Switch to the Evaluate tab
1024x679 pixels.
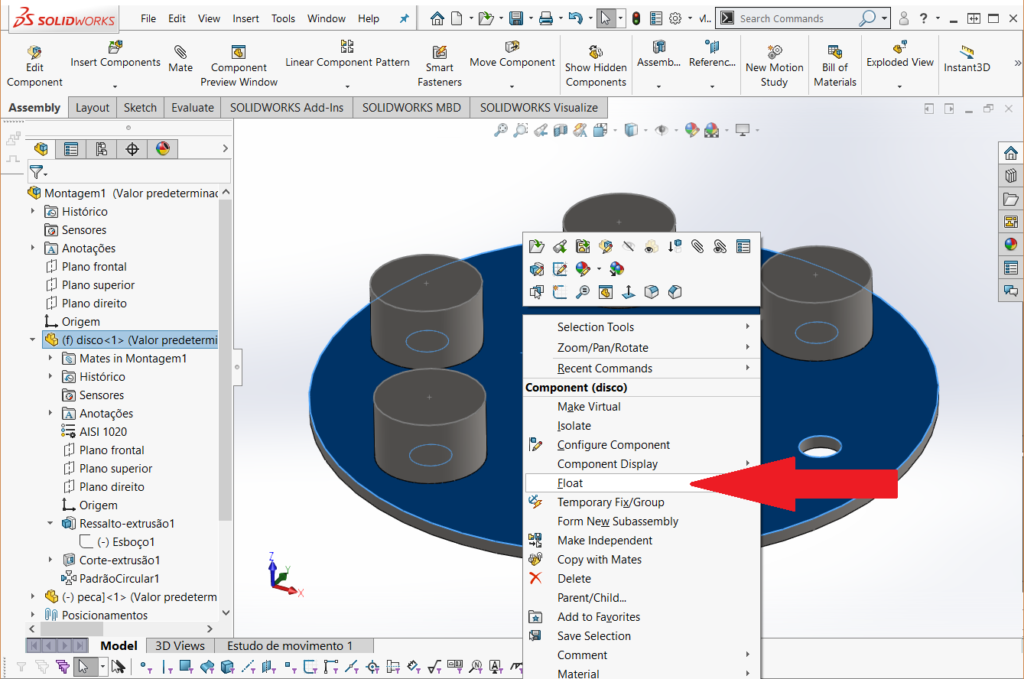pos(192,107)
